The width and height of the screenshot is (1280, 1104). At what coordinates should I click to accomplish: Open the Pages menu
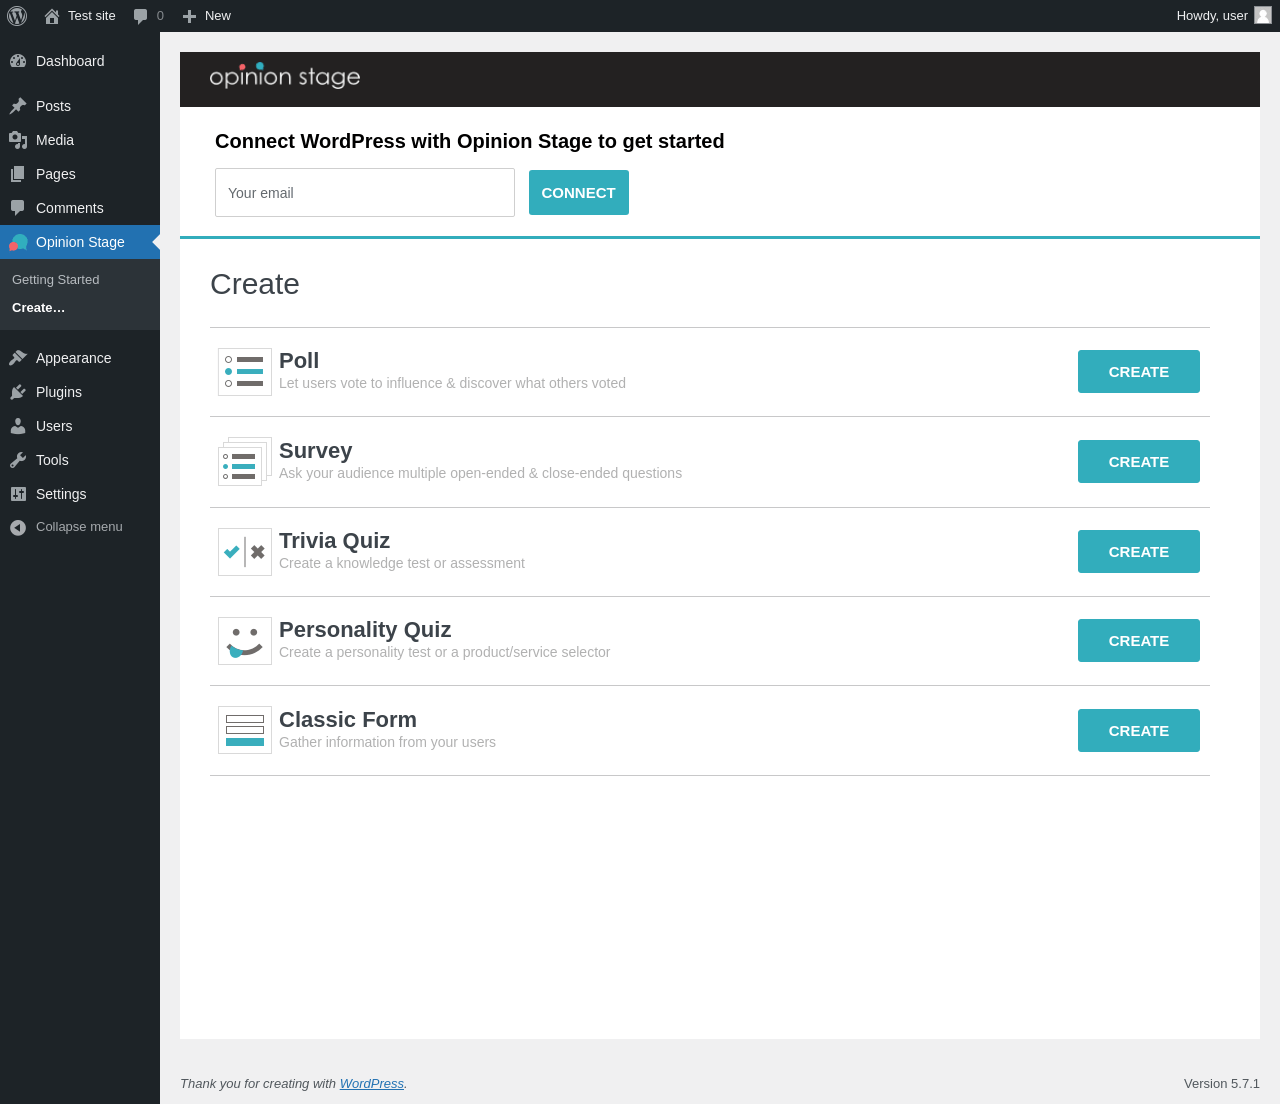[x=80, y=174]
